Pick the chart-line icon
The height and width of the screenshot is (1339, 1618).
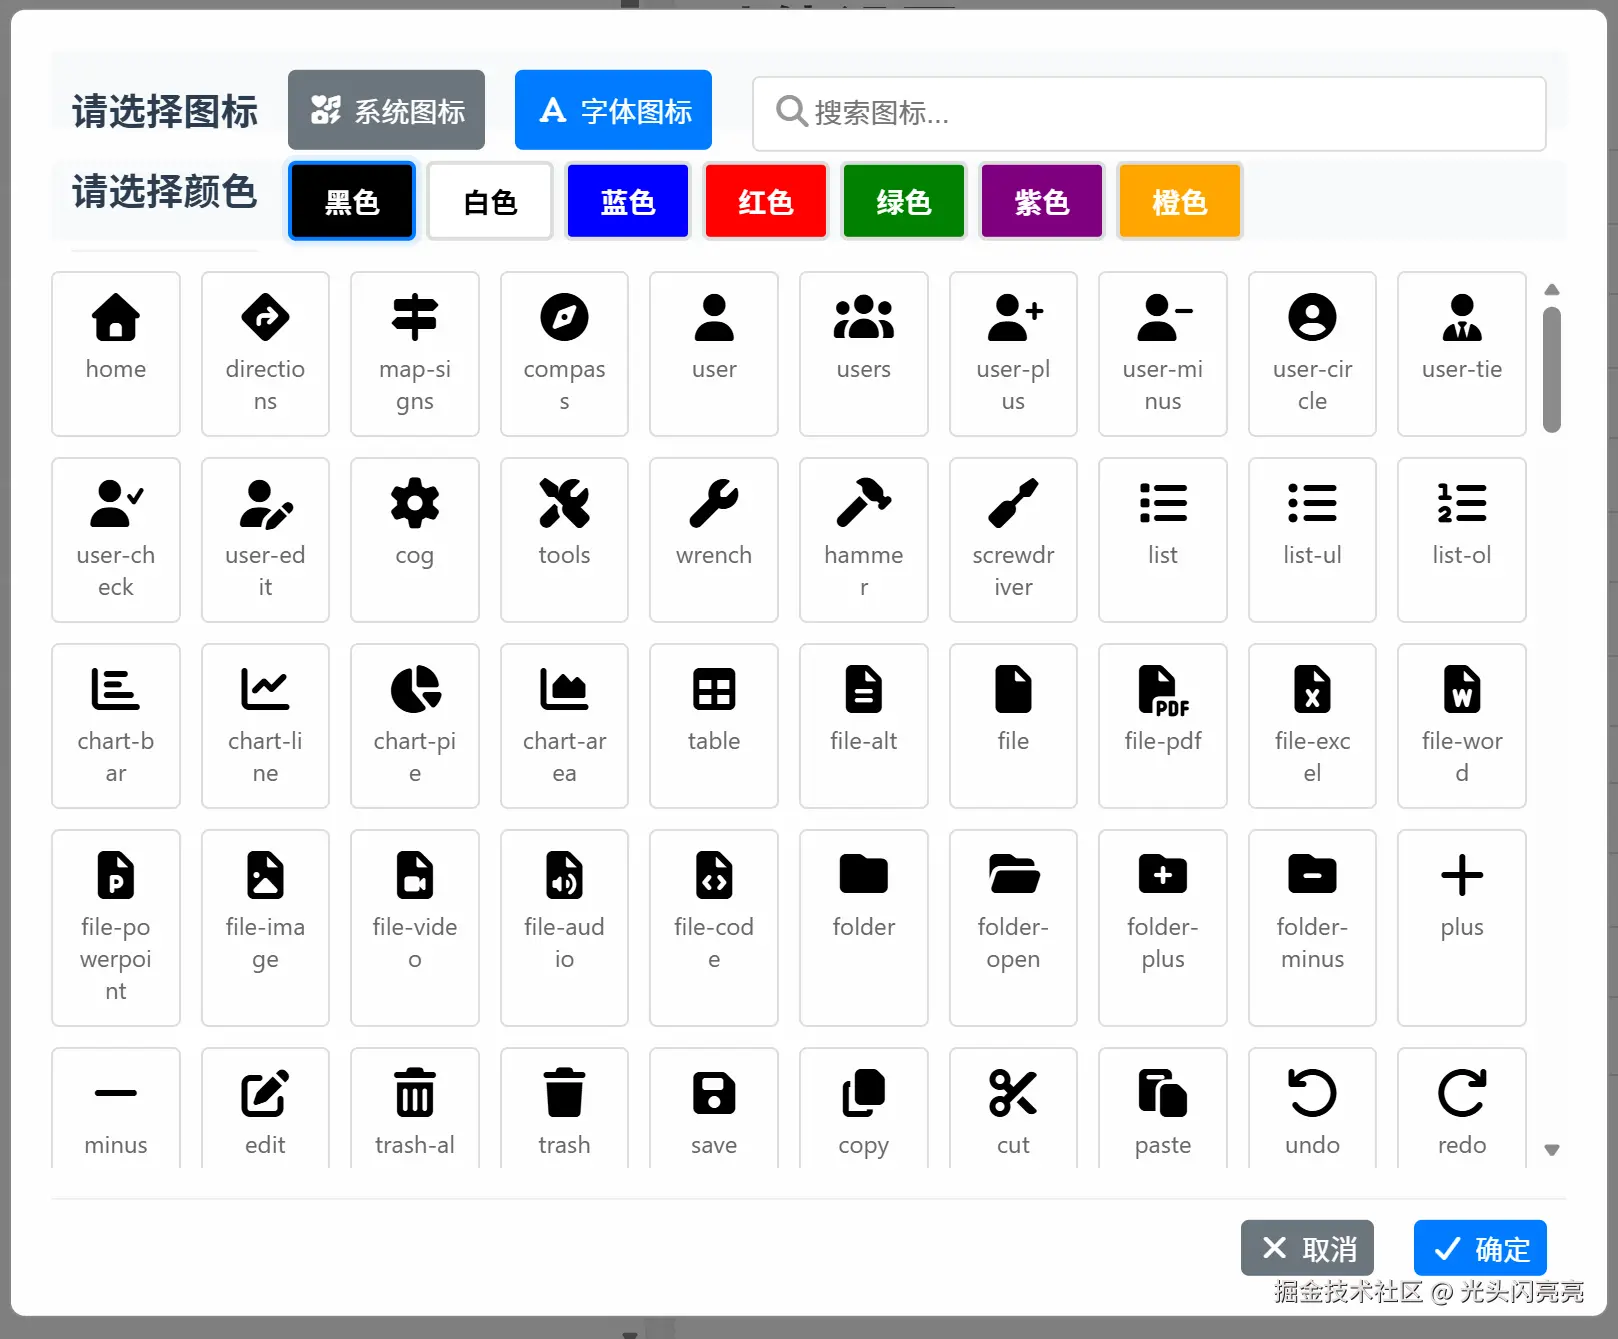(265, 725)
